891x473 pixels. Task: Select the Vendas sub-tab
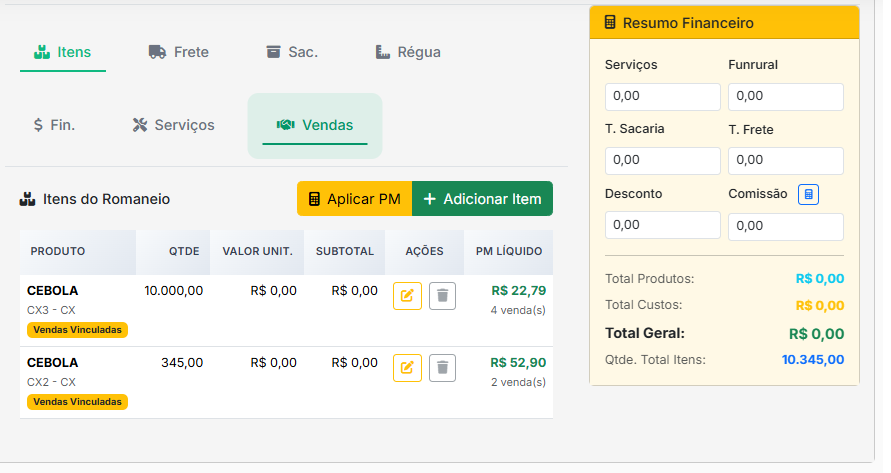(x=315, y=125)
